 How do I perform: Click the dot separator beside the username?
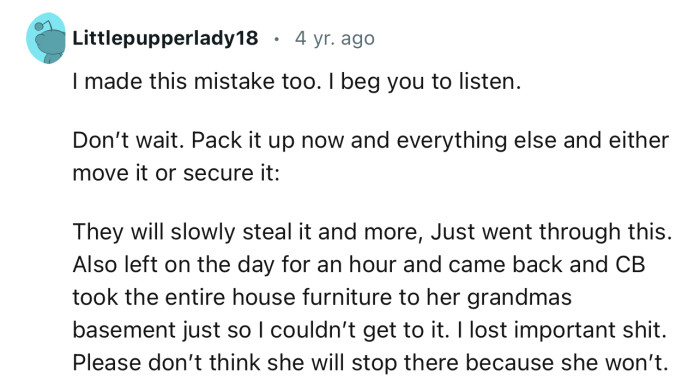tap(276, 39)
